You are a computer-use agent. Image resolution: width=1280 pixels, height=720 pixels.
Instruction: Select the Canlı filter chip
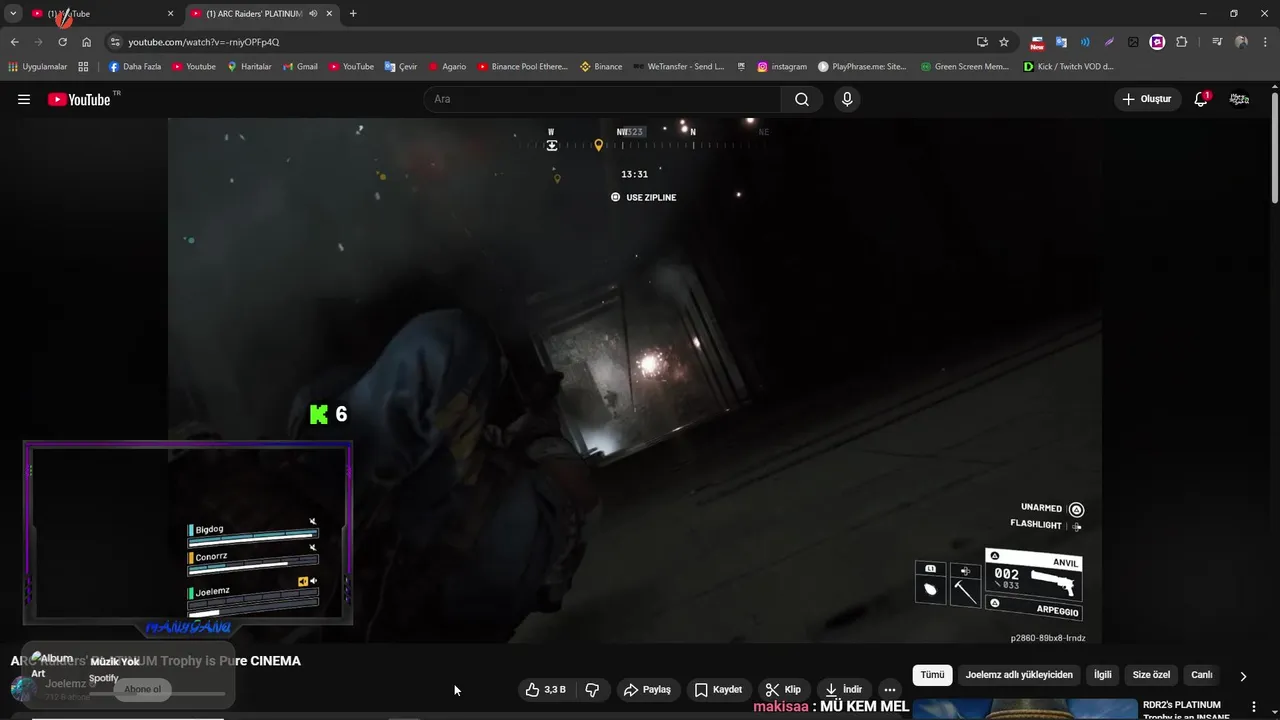coord(1201,675)
